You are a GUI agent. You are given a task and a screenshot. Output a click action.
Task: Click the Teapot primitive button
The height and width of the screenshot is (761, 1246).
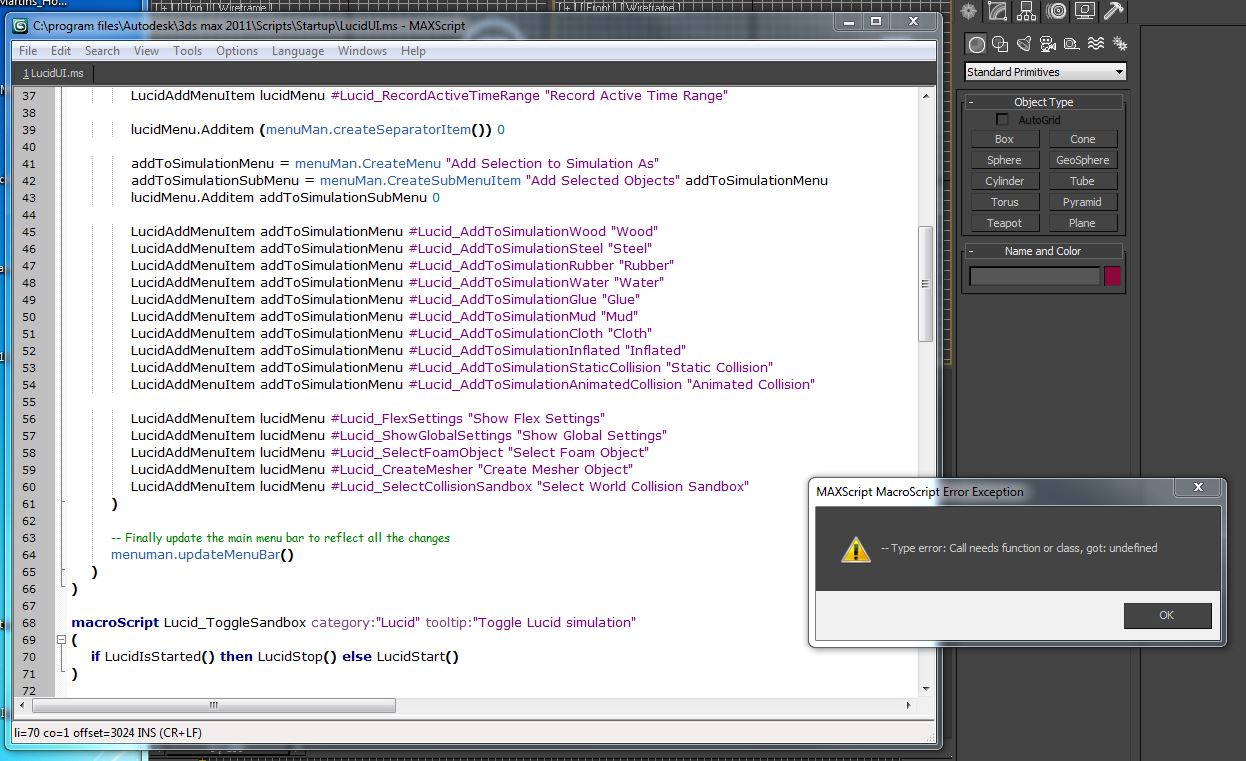[x=1004, y=223]
